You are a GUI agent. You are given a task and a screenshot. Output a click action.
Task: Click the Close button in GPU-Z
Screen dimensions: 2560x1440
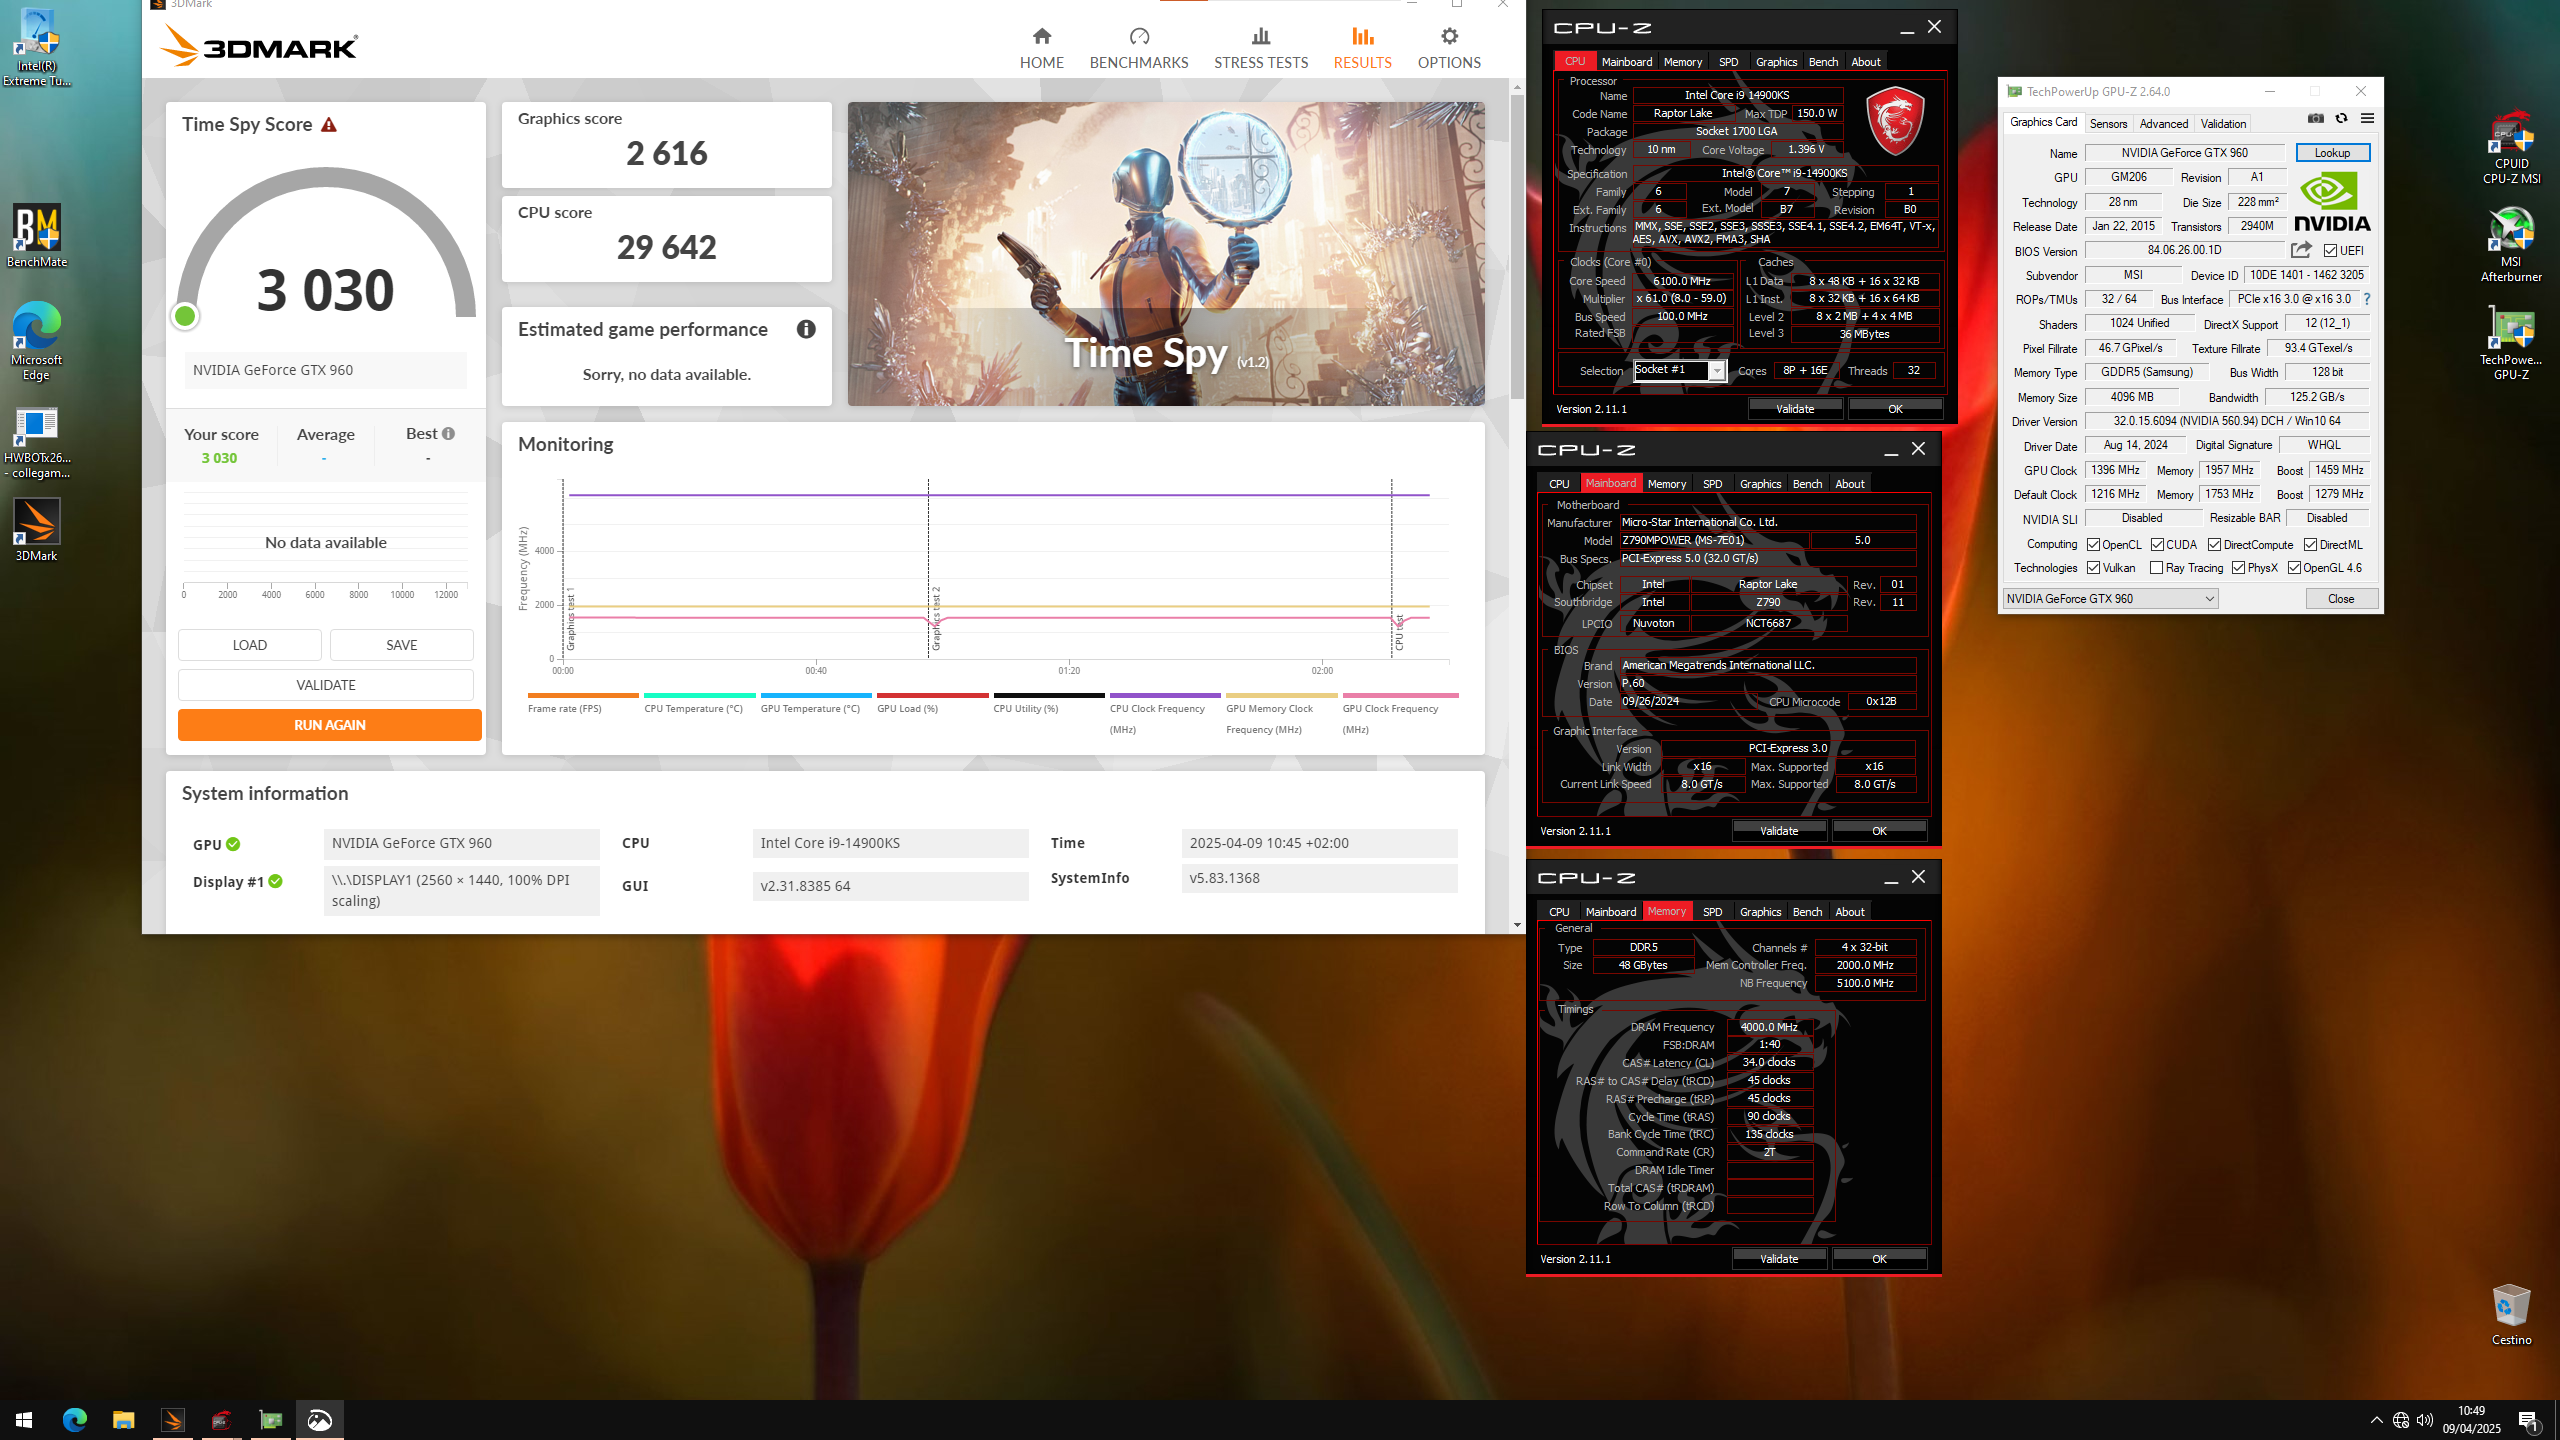click(x=2341, y=599)
